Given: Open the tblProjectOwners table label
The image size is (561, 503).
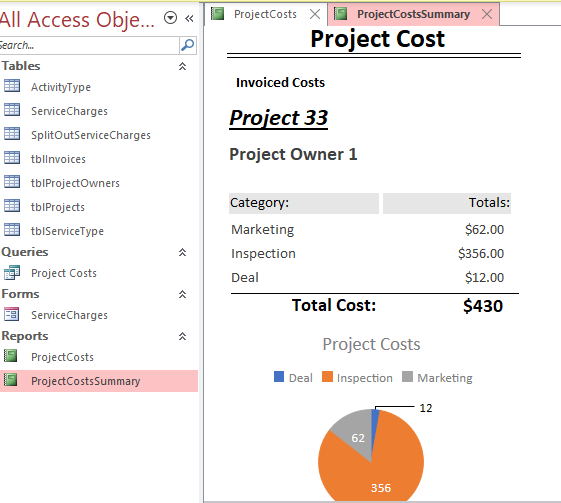Looking at the screenshot, I should (75, 183).
